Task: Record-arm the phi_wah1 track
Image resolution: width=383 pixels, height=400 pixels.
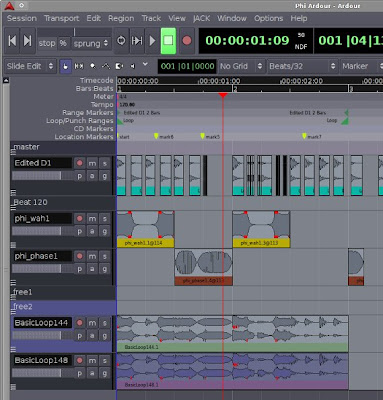Action: pyautogui.click(x=79, y=219)
